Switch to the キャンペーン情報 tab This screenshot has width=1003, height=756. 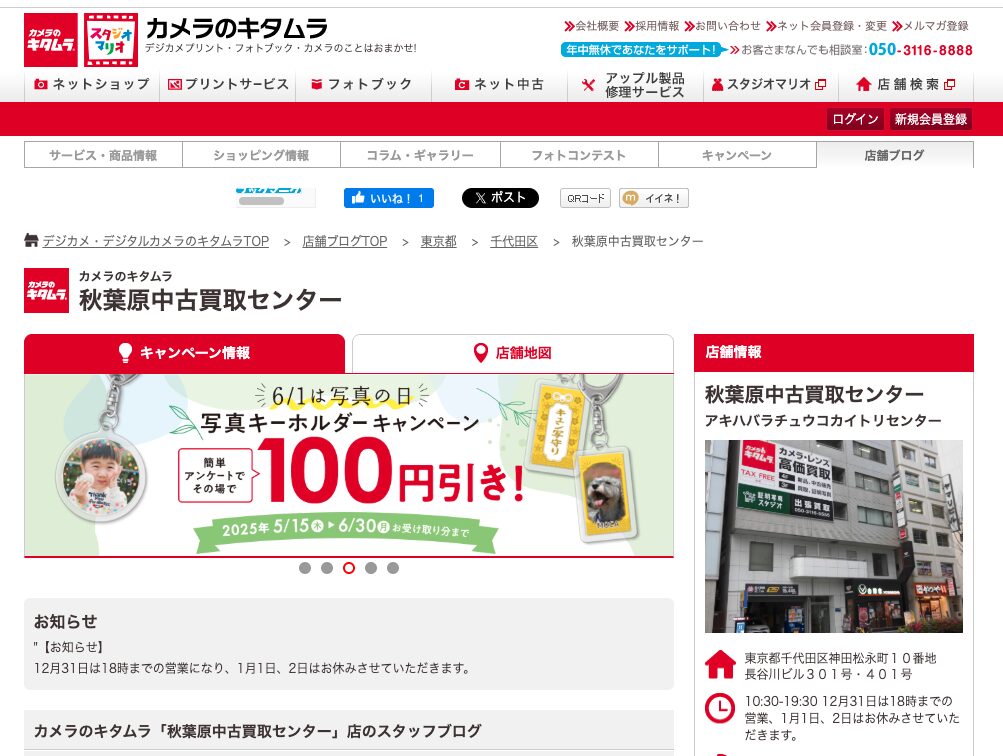pos(184,353)
